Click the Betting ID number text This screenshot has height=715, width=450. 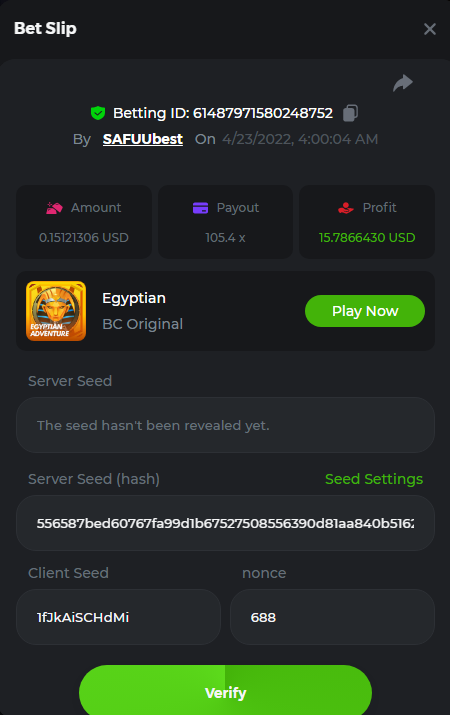(263, 113)
